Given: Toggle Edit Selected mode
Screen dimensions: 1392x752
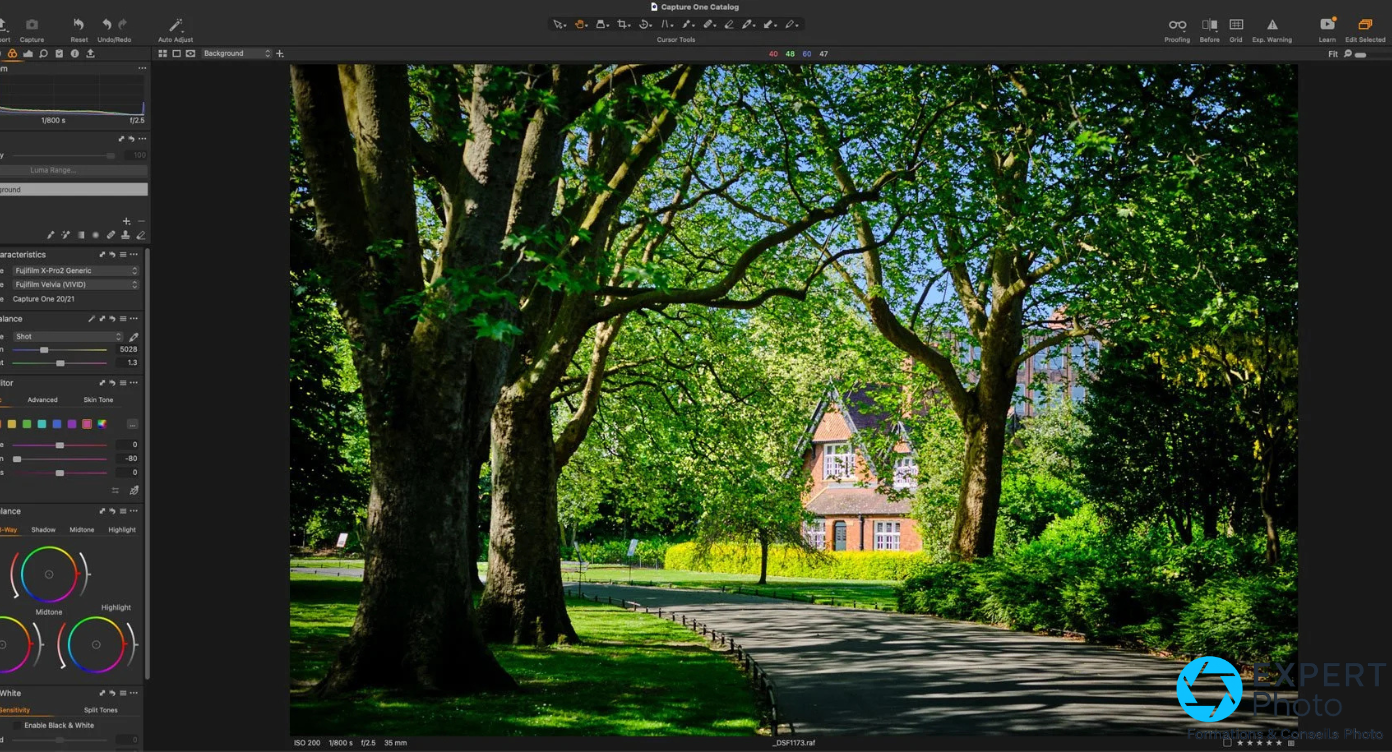Looking at the screenshot, I should click(x=1365, y=25).
